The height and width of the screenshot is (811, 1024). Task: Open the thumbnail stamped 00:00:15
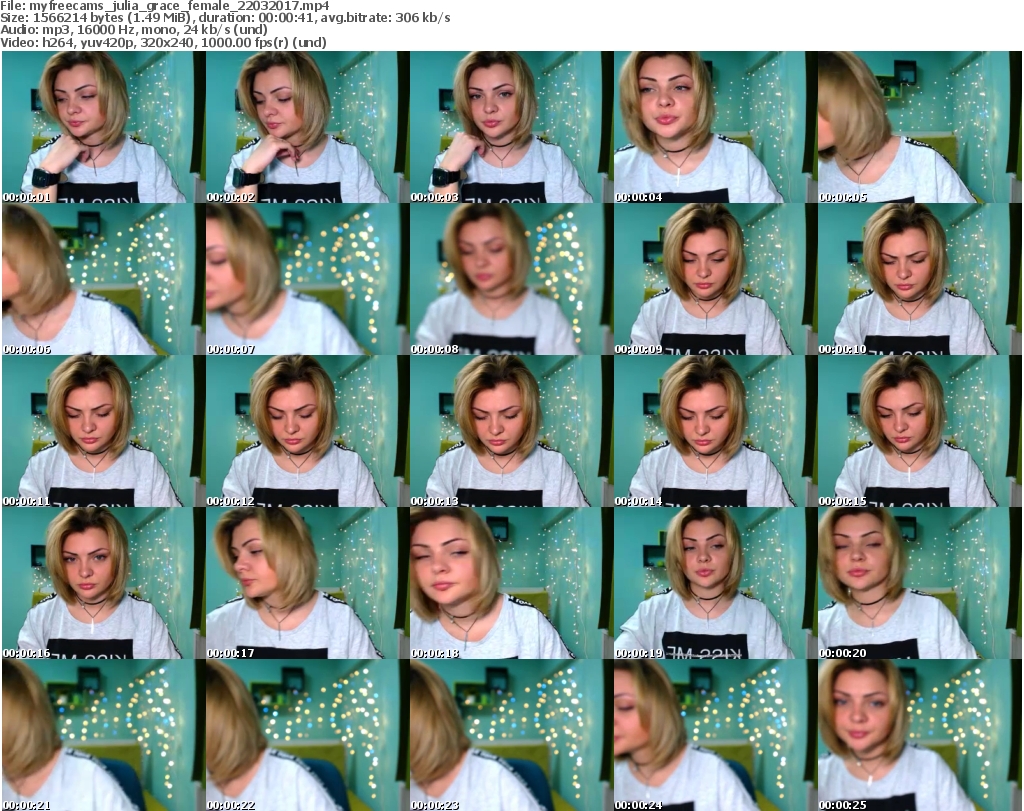(919, 431)
